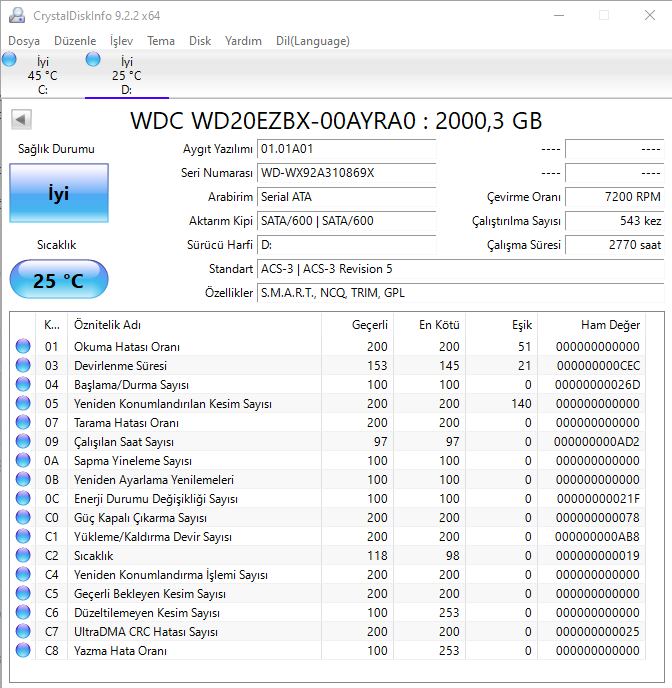Click the Çalışma Süresi value 2770 saat
Image resolution: width=672 pixels, height=688 pixels.
coord(615,244)
